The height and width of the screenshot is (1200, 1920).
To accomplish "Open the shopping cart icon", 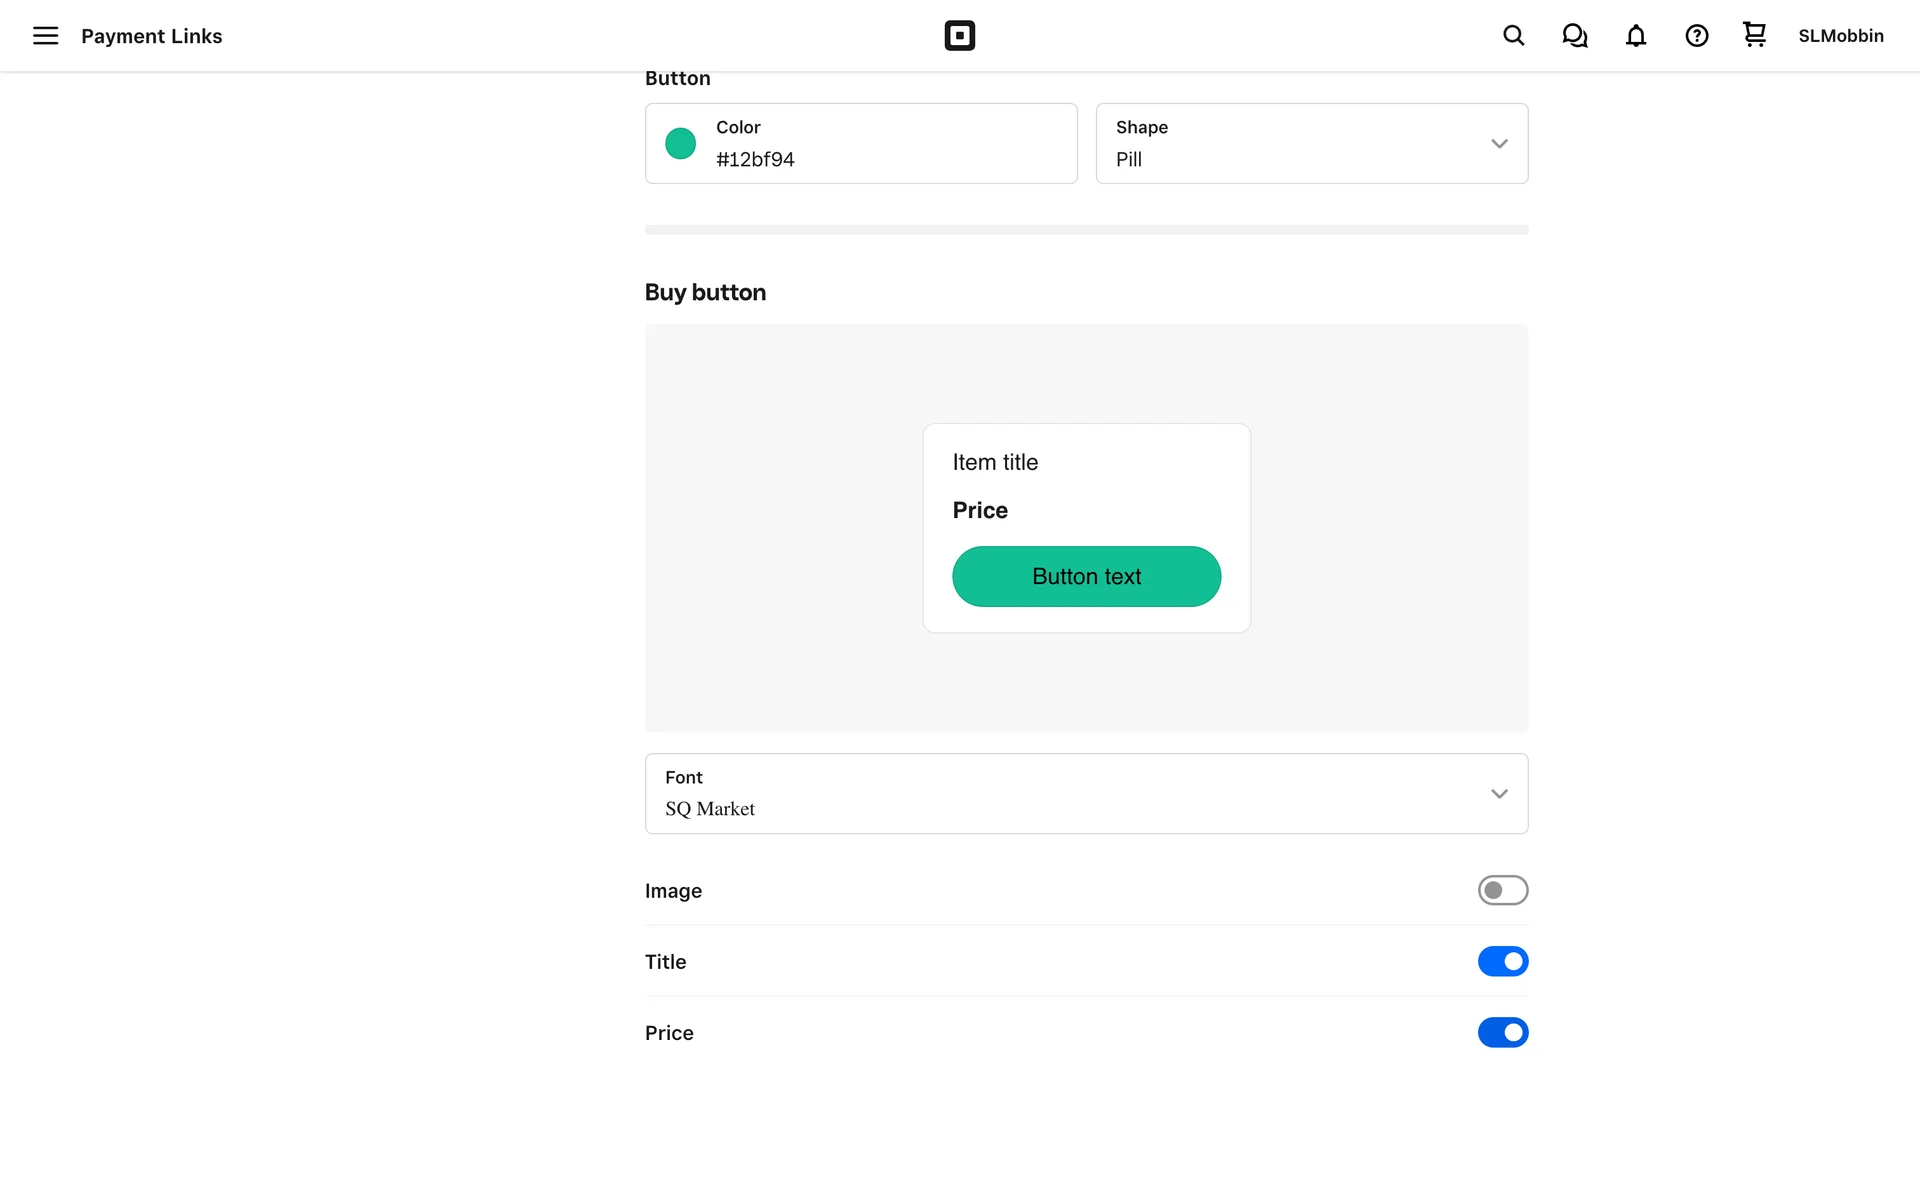I will tap(1754, 35).
